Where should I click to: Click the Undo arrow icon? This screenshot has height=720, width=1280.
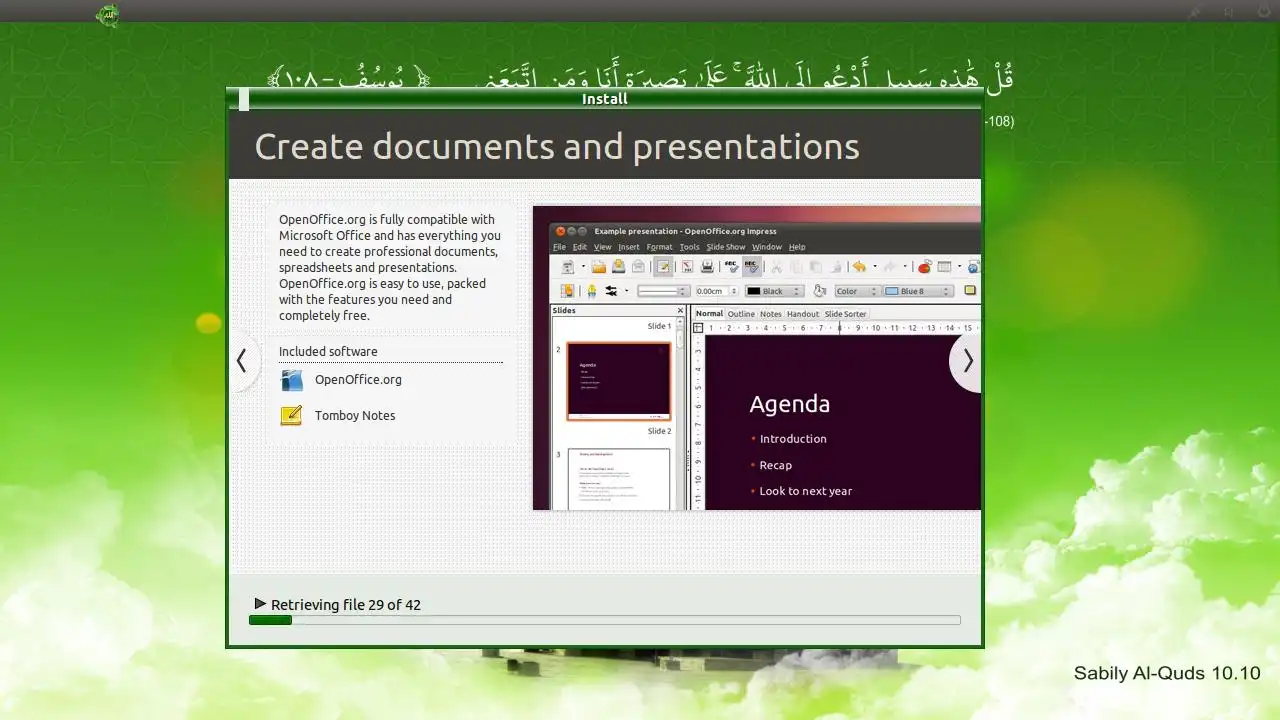tap(859, 267)
